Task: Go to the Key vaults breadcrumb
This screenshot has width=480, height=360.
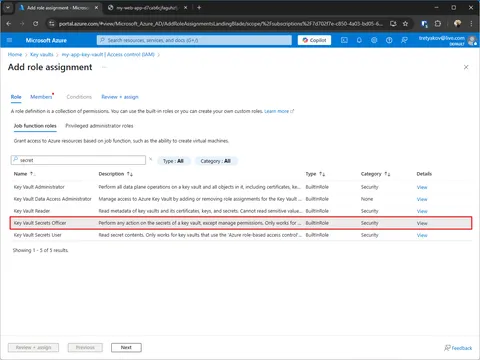Action: click(x=41, y=55)
